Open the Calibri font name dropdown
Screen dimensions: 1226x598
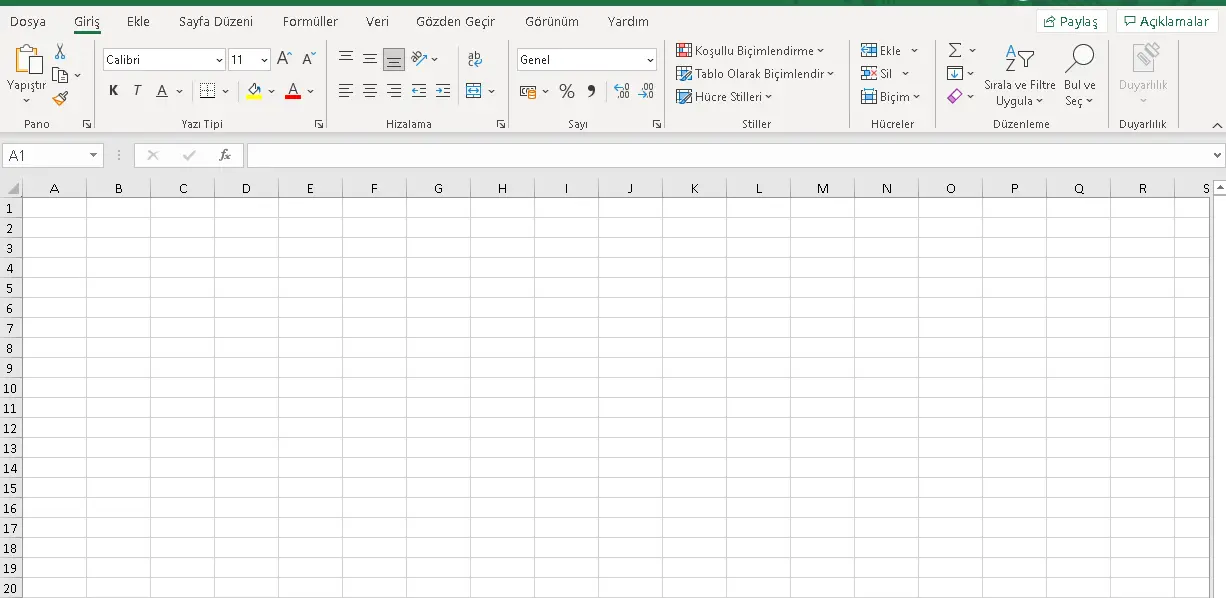(x=219, y=60)
